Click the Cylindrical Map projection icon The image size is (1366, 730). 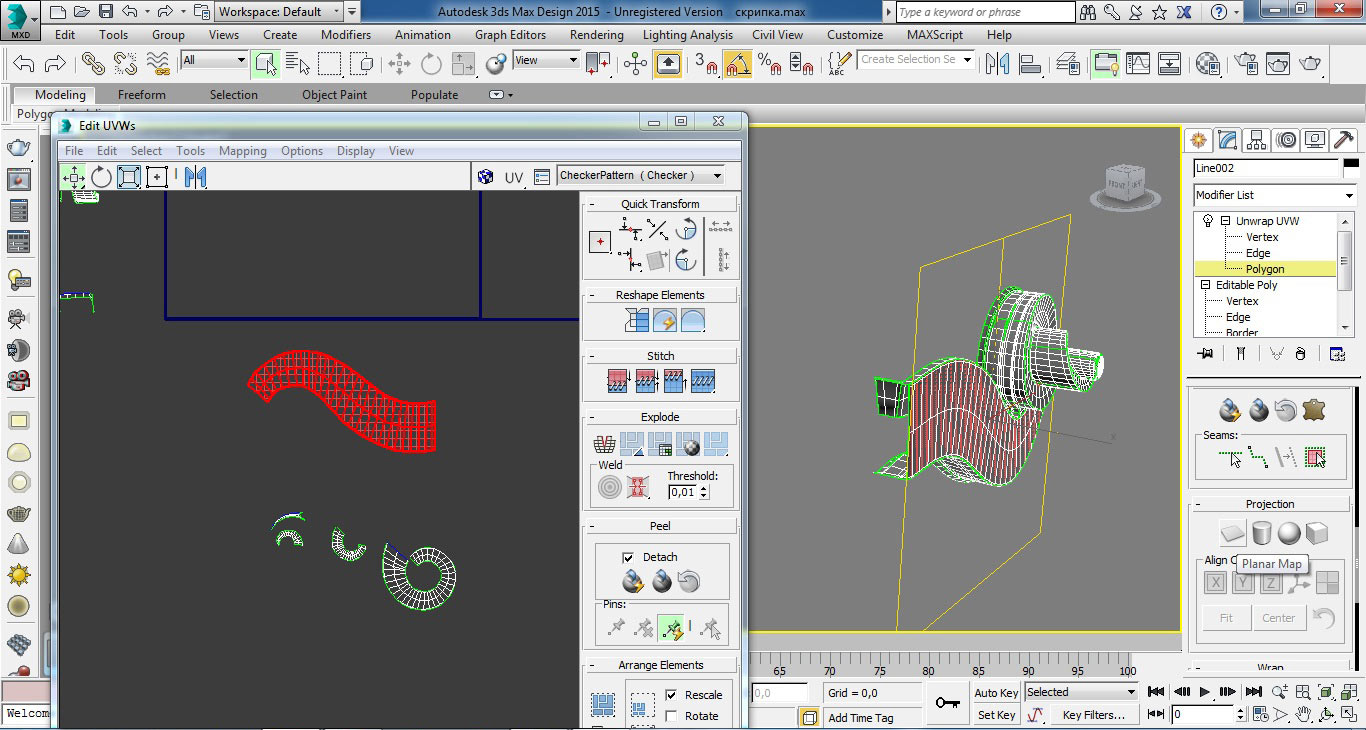coord(1261,533)
